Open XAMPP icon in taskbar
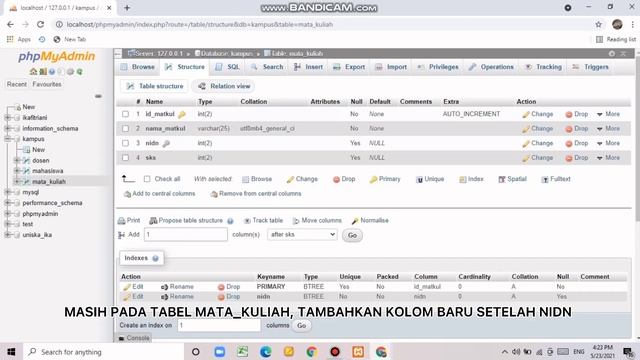The image size is (640, 360). [358, 351]
